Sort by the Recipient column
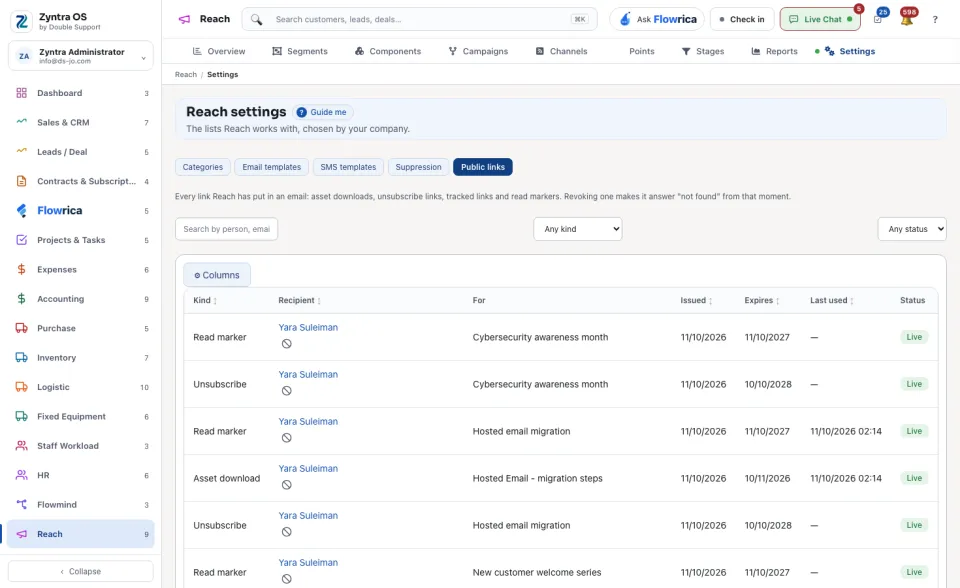The image size is (960, 588). [x=299, y=301]
